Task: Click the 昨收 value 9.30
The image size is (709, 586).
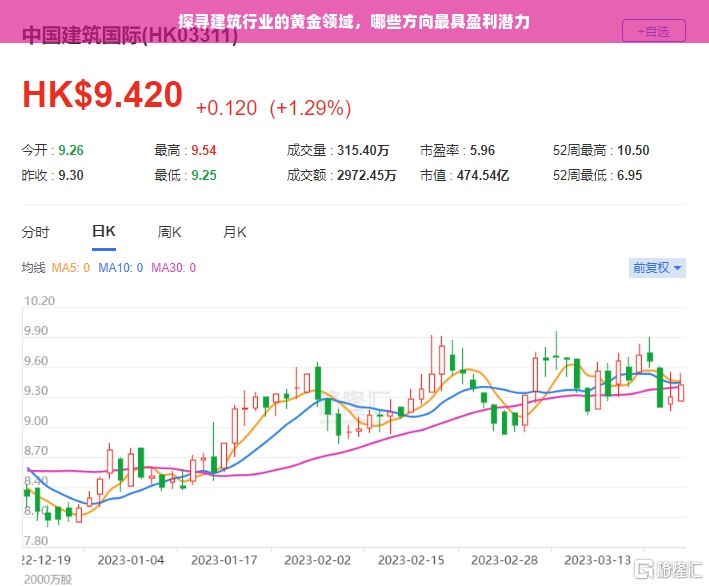Action: (71, 175)
